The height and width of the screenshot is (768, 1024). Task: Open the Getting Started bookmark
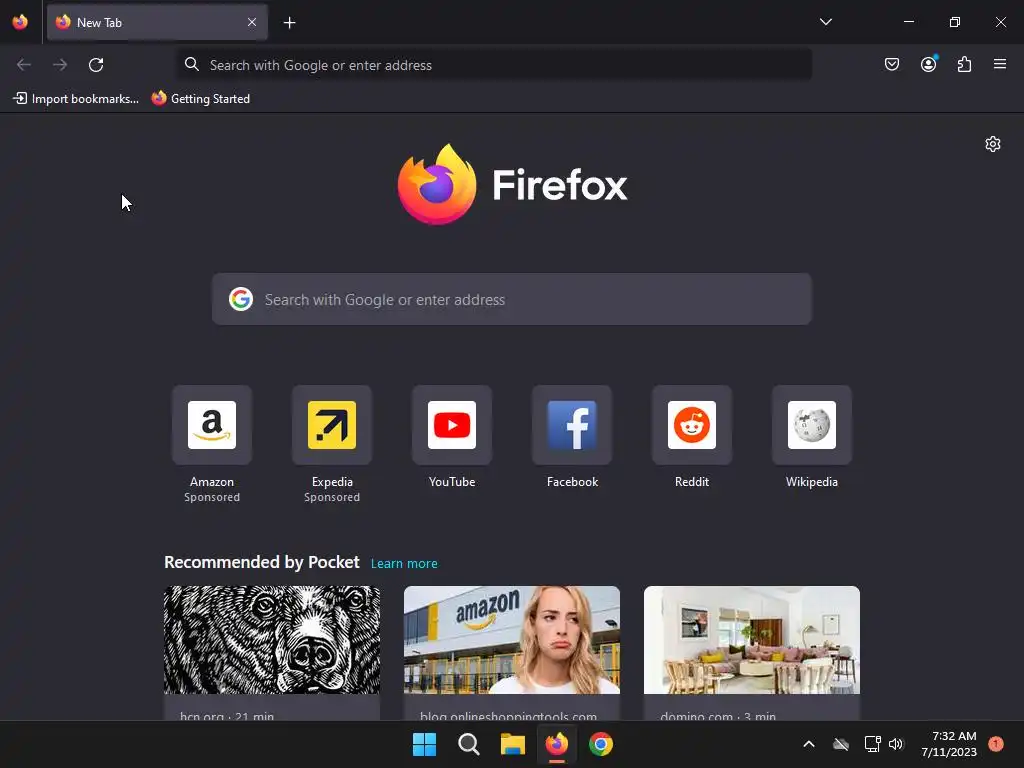point(200,99)
